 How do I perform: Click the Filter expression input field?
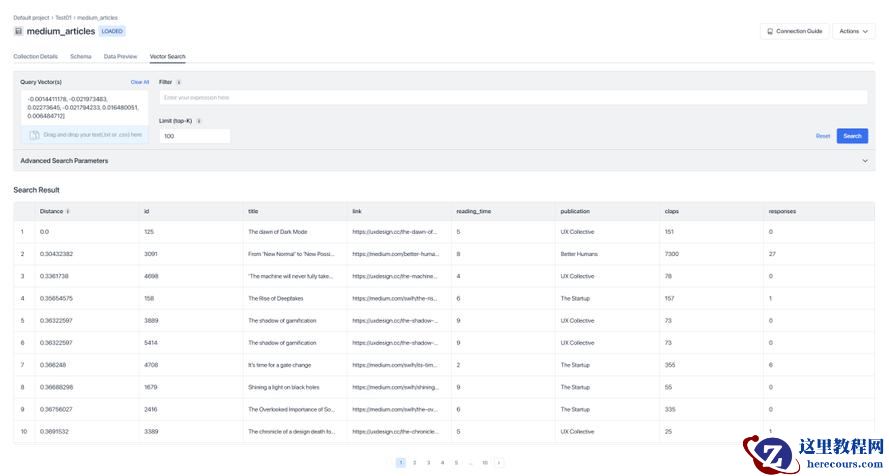tap(512, 98)
